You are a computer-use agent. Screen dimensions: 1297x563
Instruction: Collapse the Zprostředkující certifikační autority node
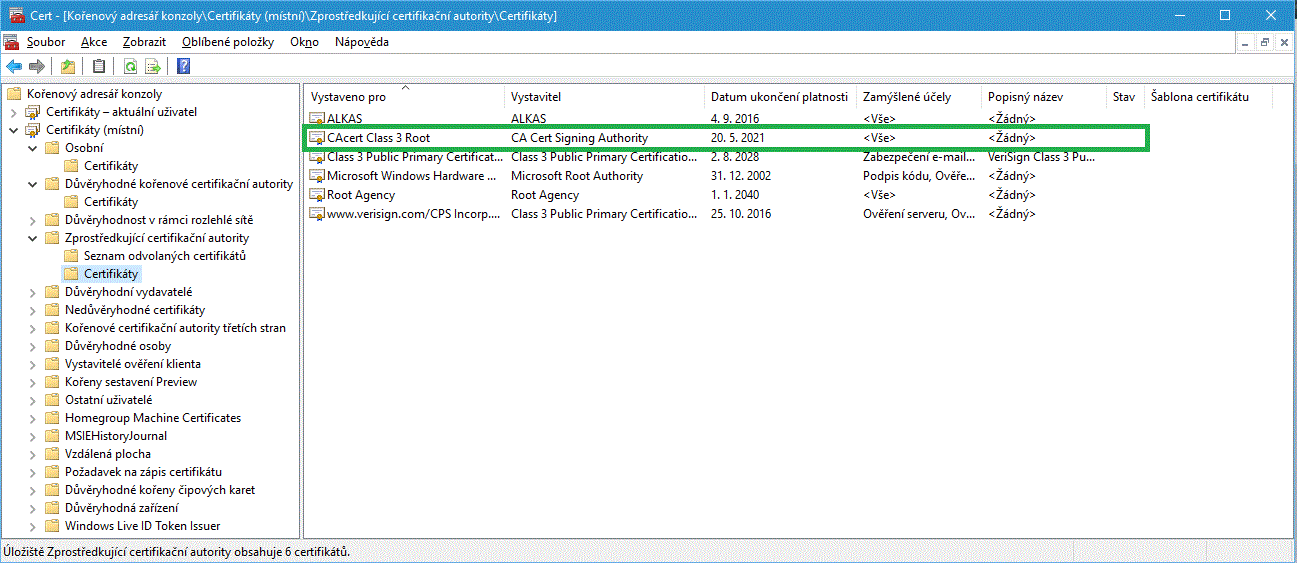[x=33, y=238]
